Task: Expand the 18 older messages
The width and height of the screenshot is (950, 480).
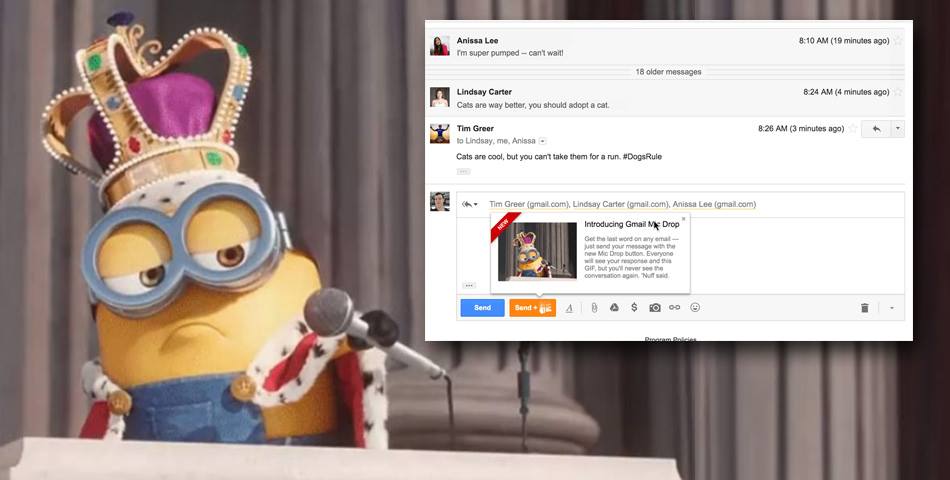Action: (x=668, y=72)
